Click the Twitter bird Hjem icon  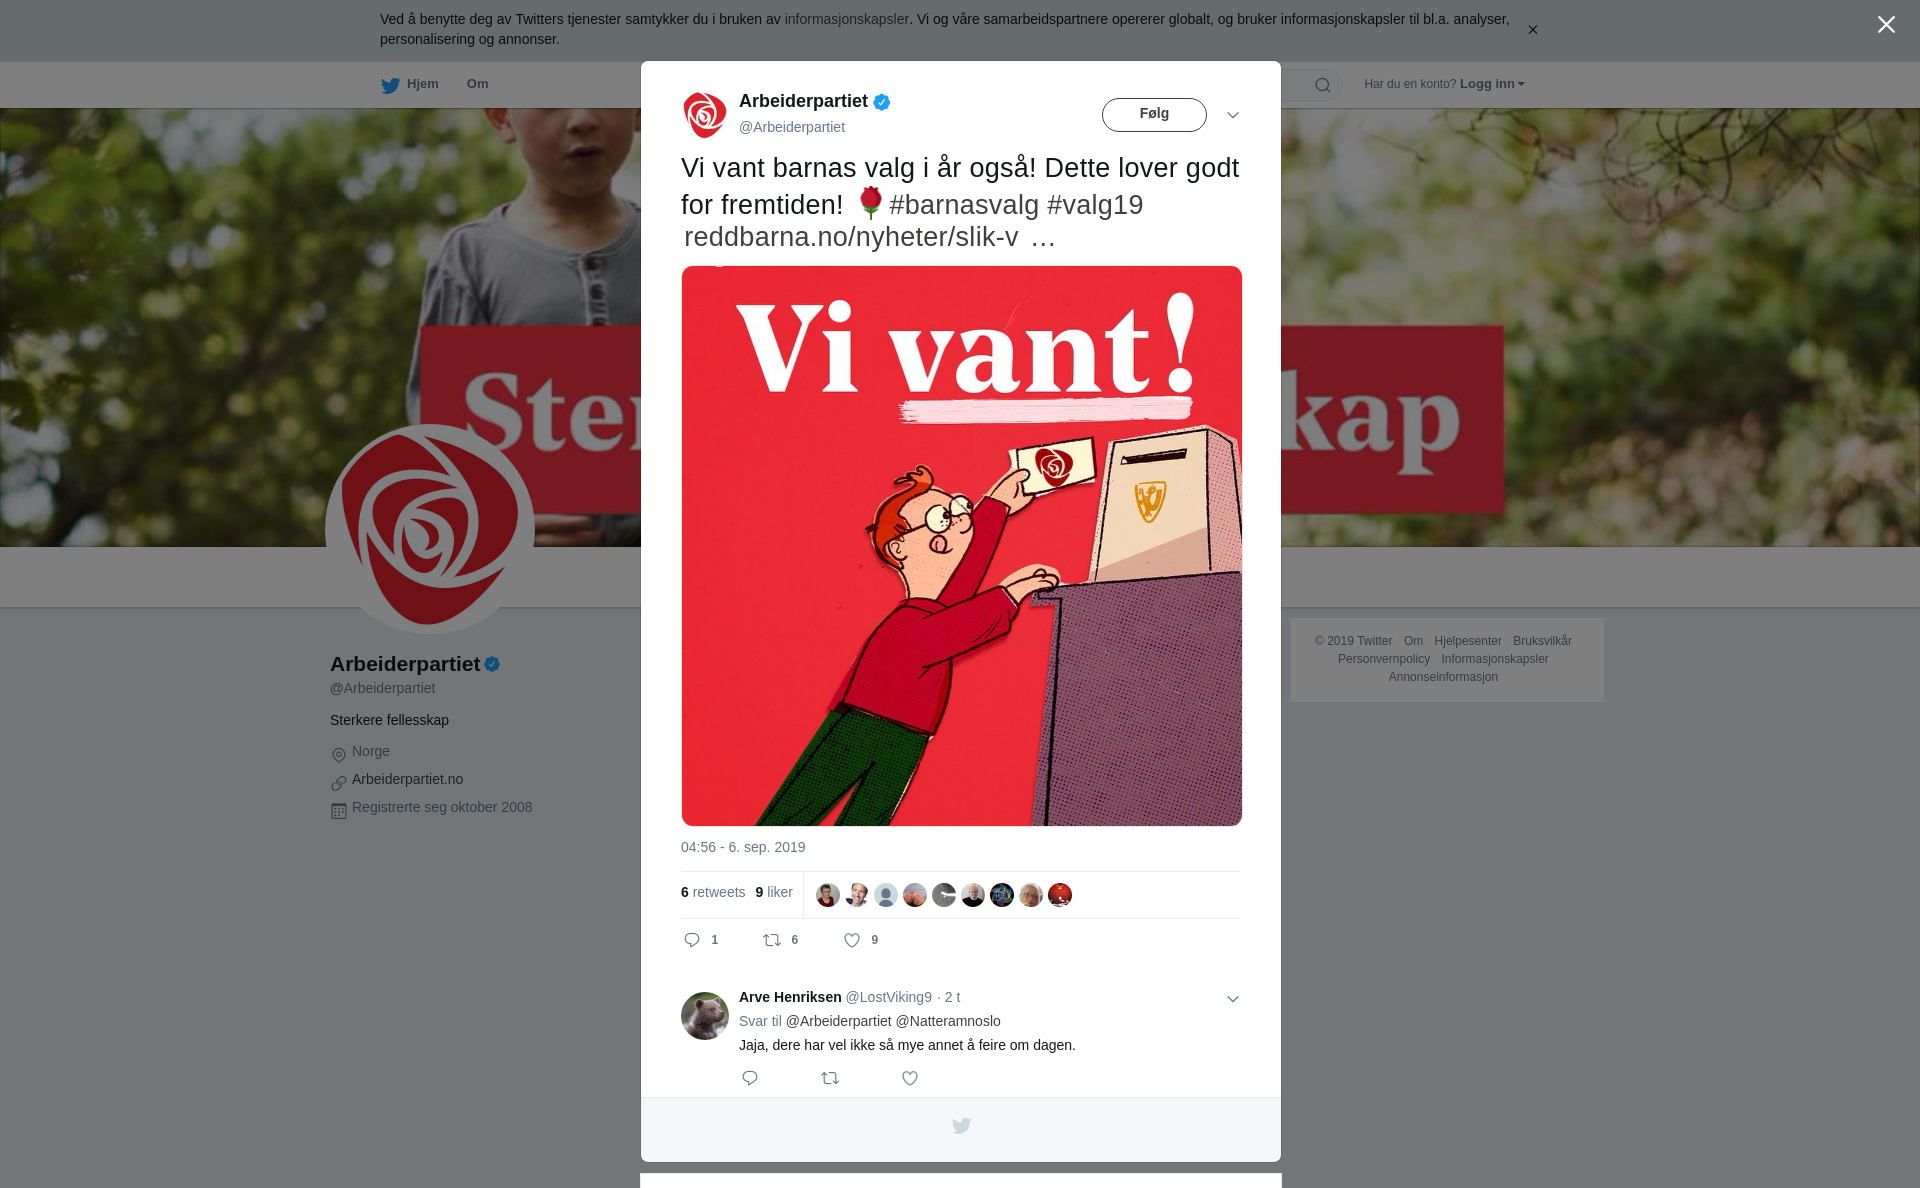point(390,85)
